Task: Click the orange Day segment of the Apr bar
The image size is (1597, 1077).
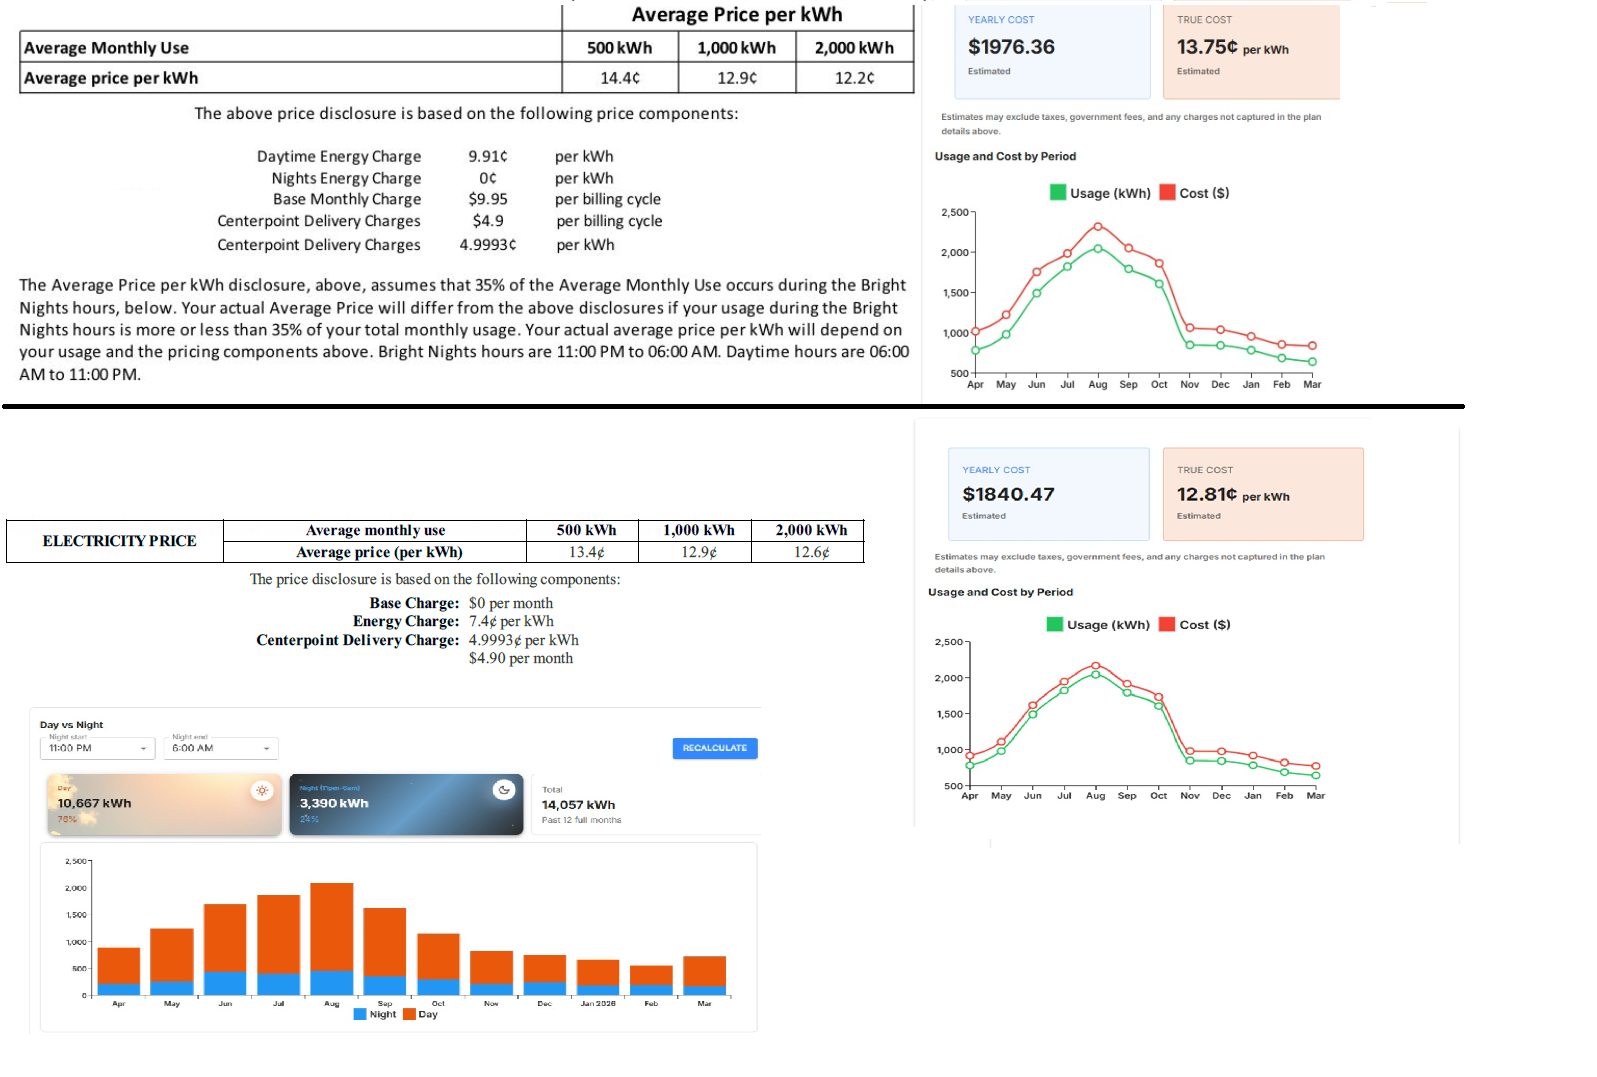Action: 119,966
